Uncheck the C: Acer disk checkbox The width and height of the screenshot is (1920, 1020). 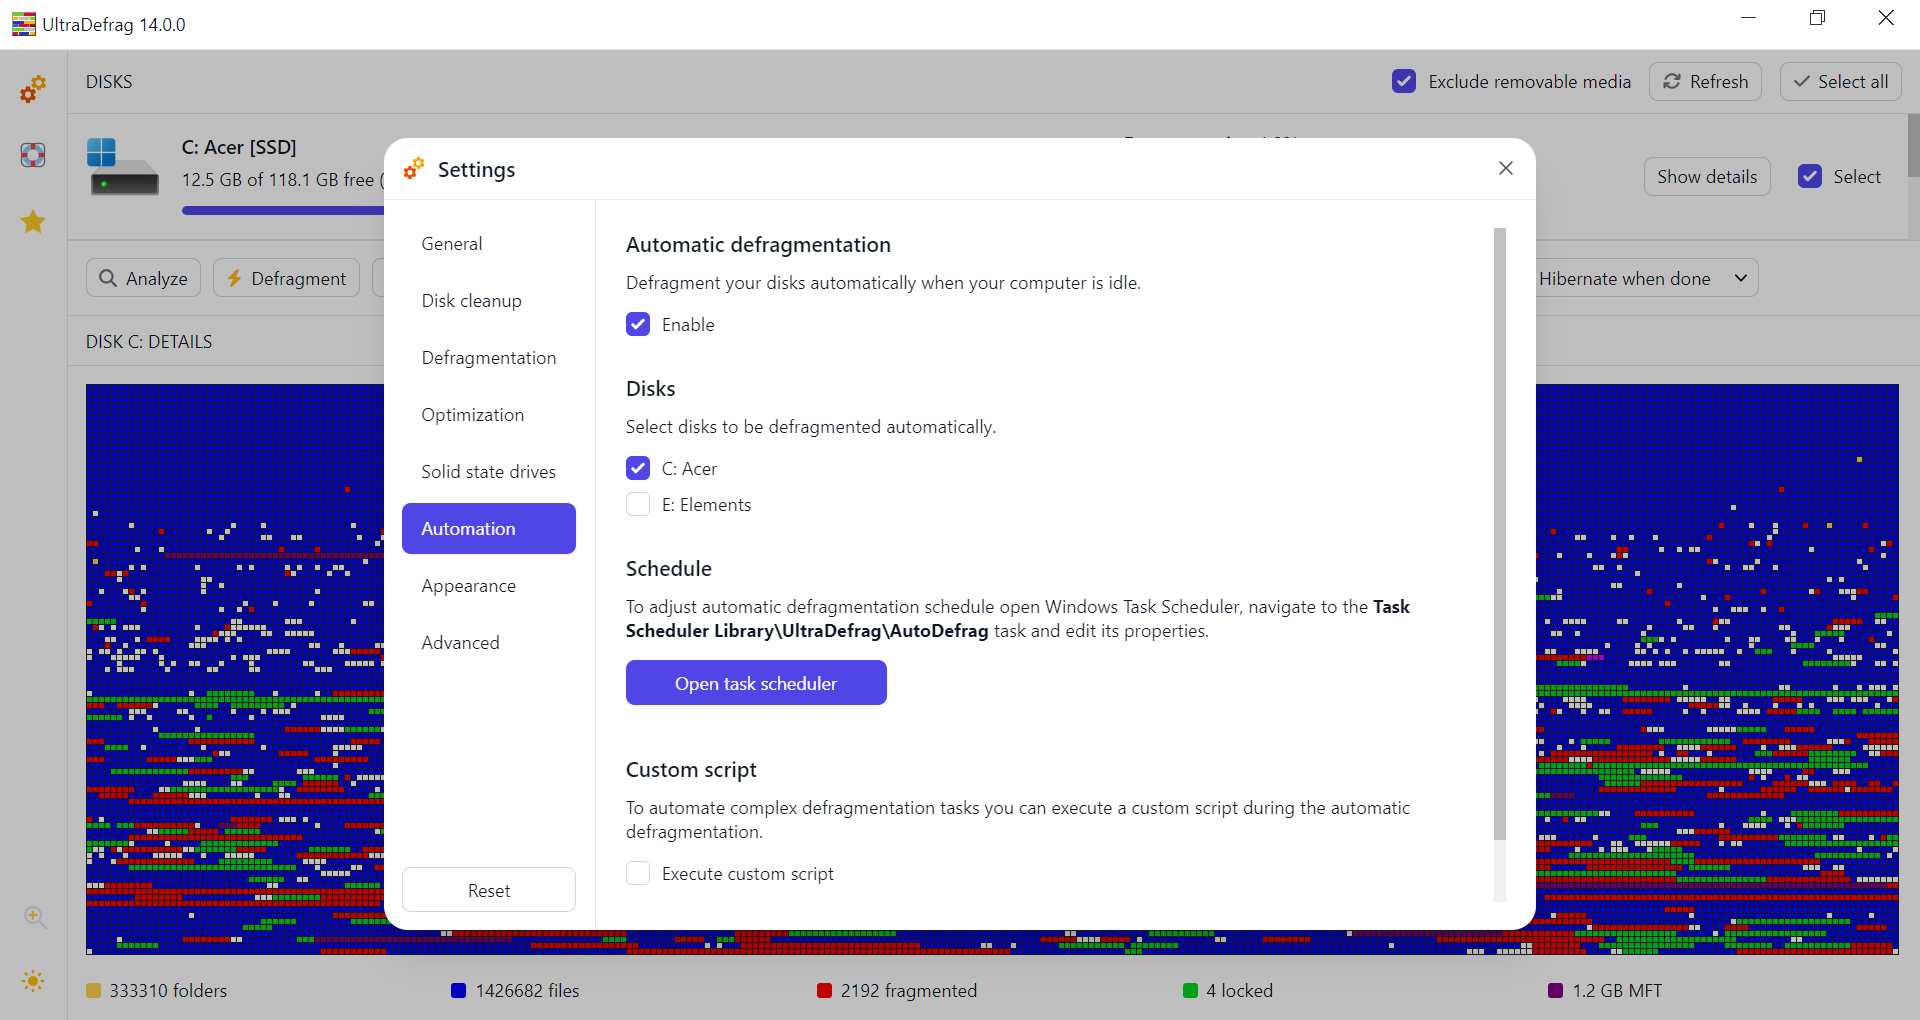pos(638,468)
